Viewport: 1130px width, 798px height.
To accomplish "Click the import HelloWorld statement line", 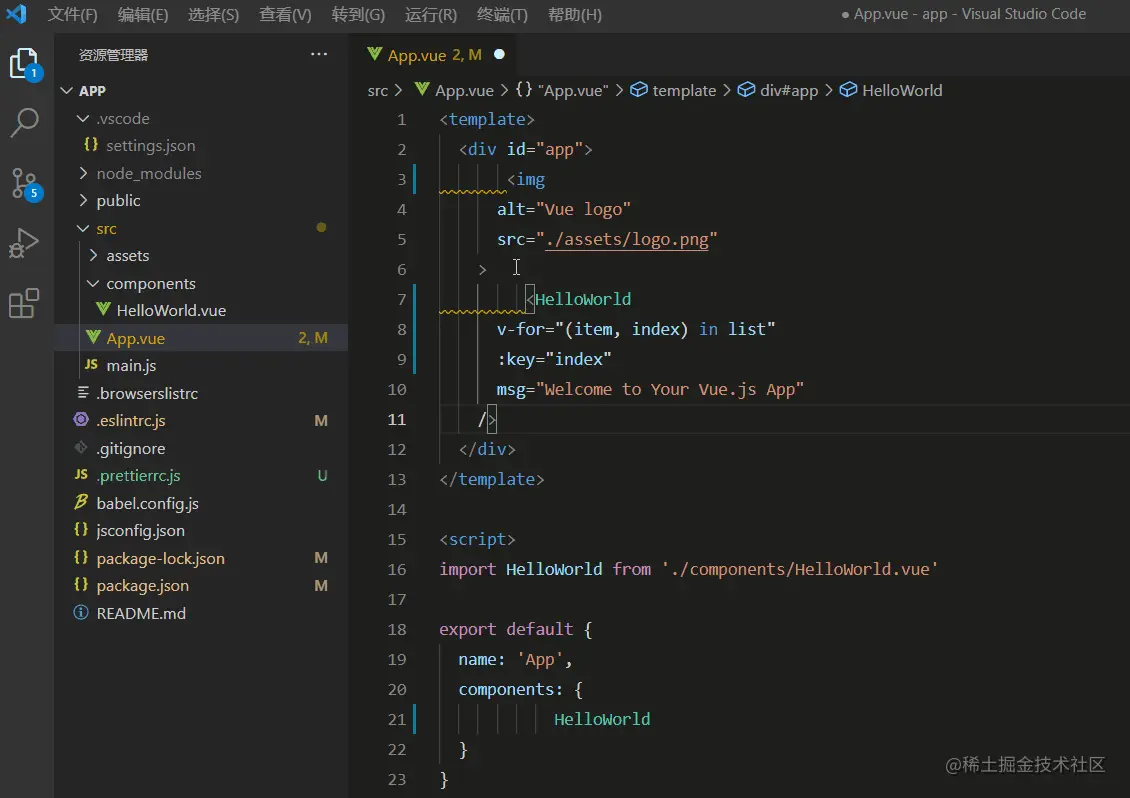I will [x=688, y=569].
